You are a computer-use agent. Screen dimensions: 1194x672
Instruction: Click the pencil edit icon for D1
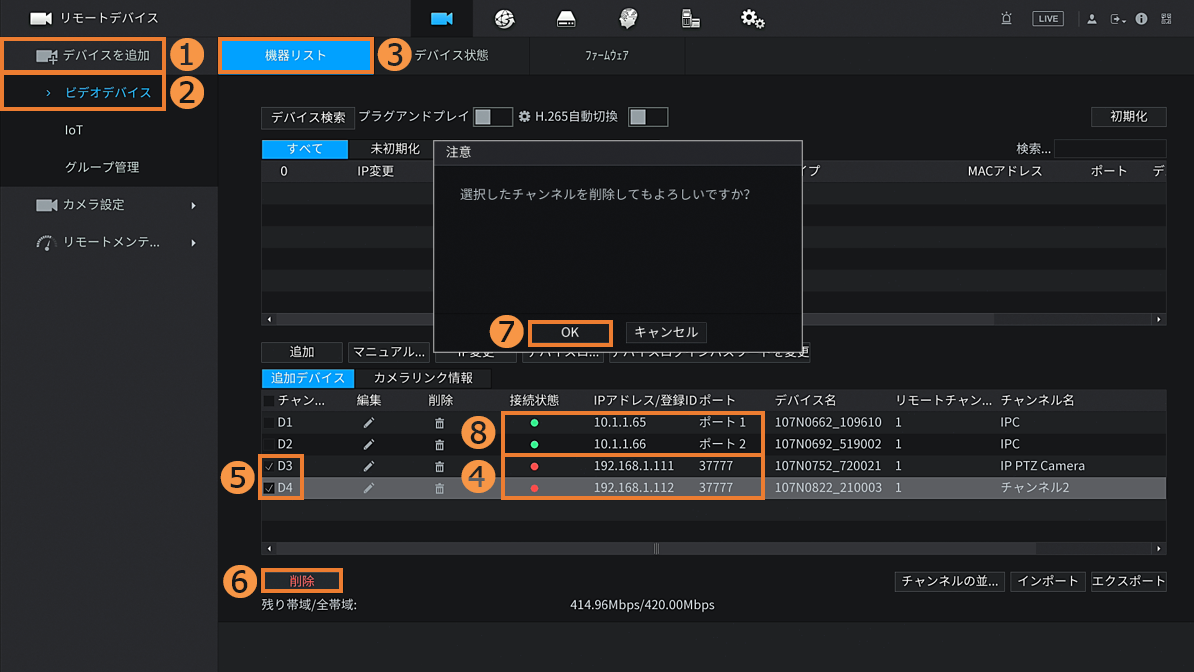coord(368,423)
